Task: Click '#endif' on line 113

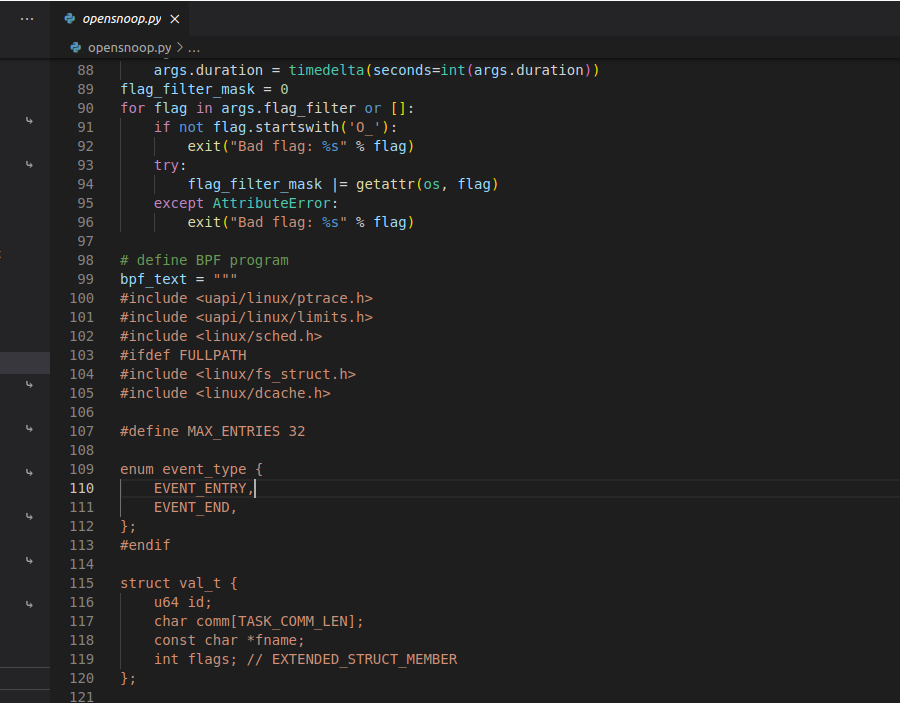Action: tap(145, 545)
